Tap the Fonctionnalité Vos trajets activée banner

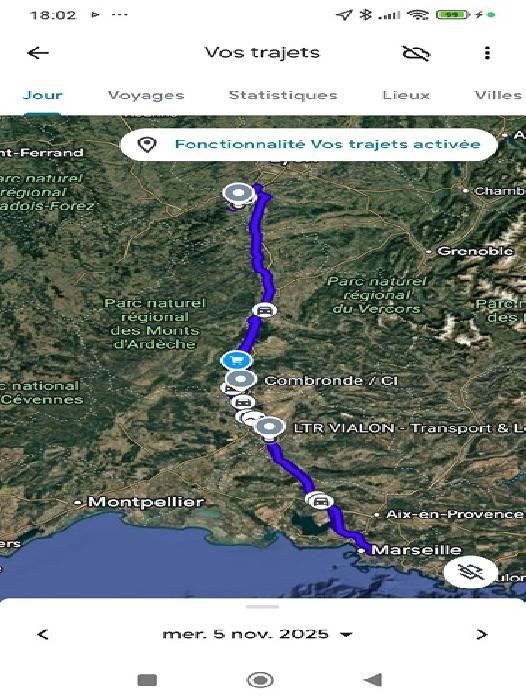309,145
